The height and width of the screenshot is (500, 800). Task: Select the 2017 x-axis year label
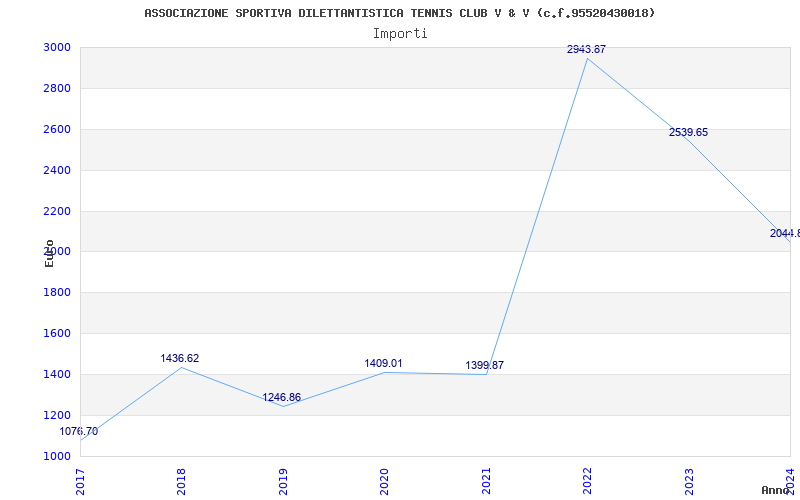pos(80,482)
